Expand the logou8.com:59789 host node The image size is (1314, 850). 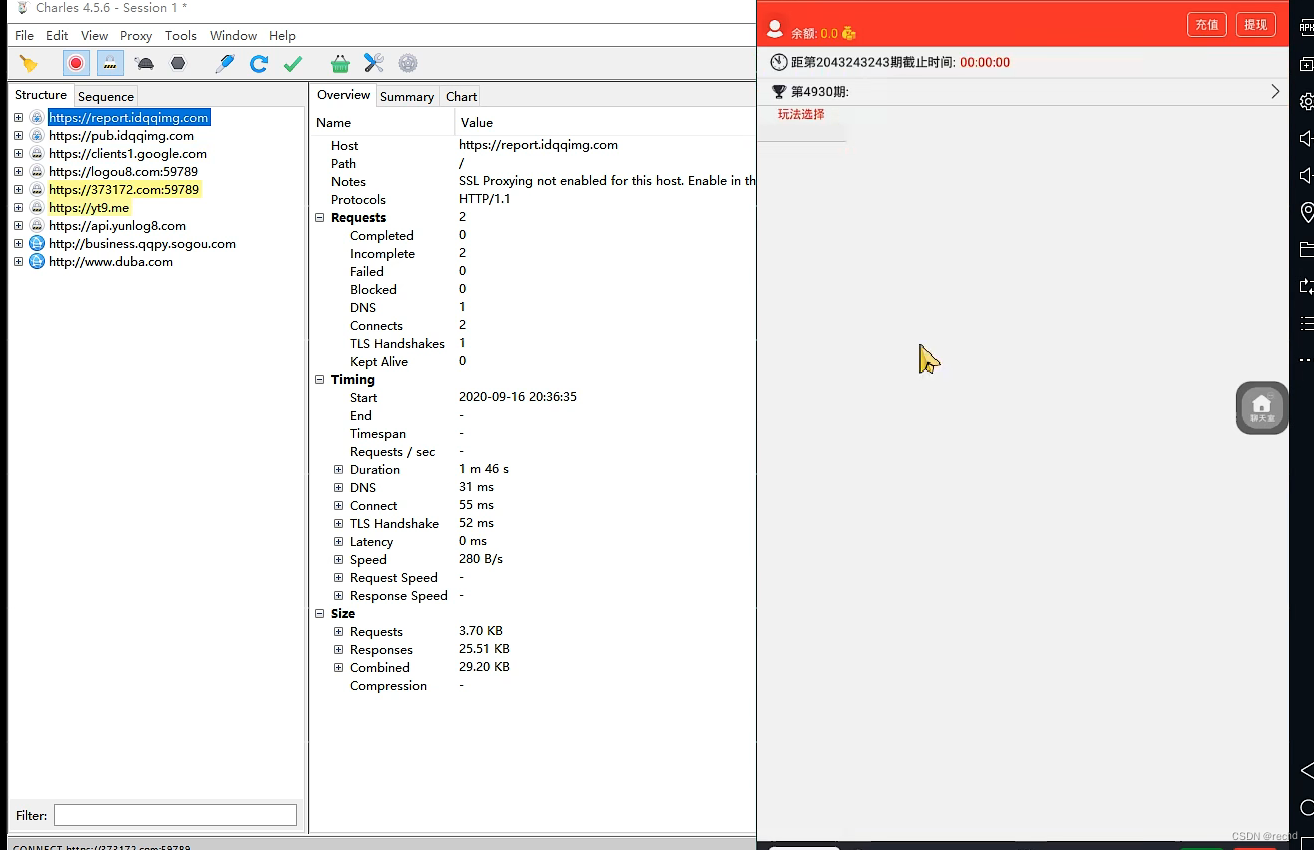click(x=18, y=172)
